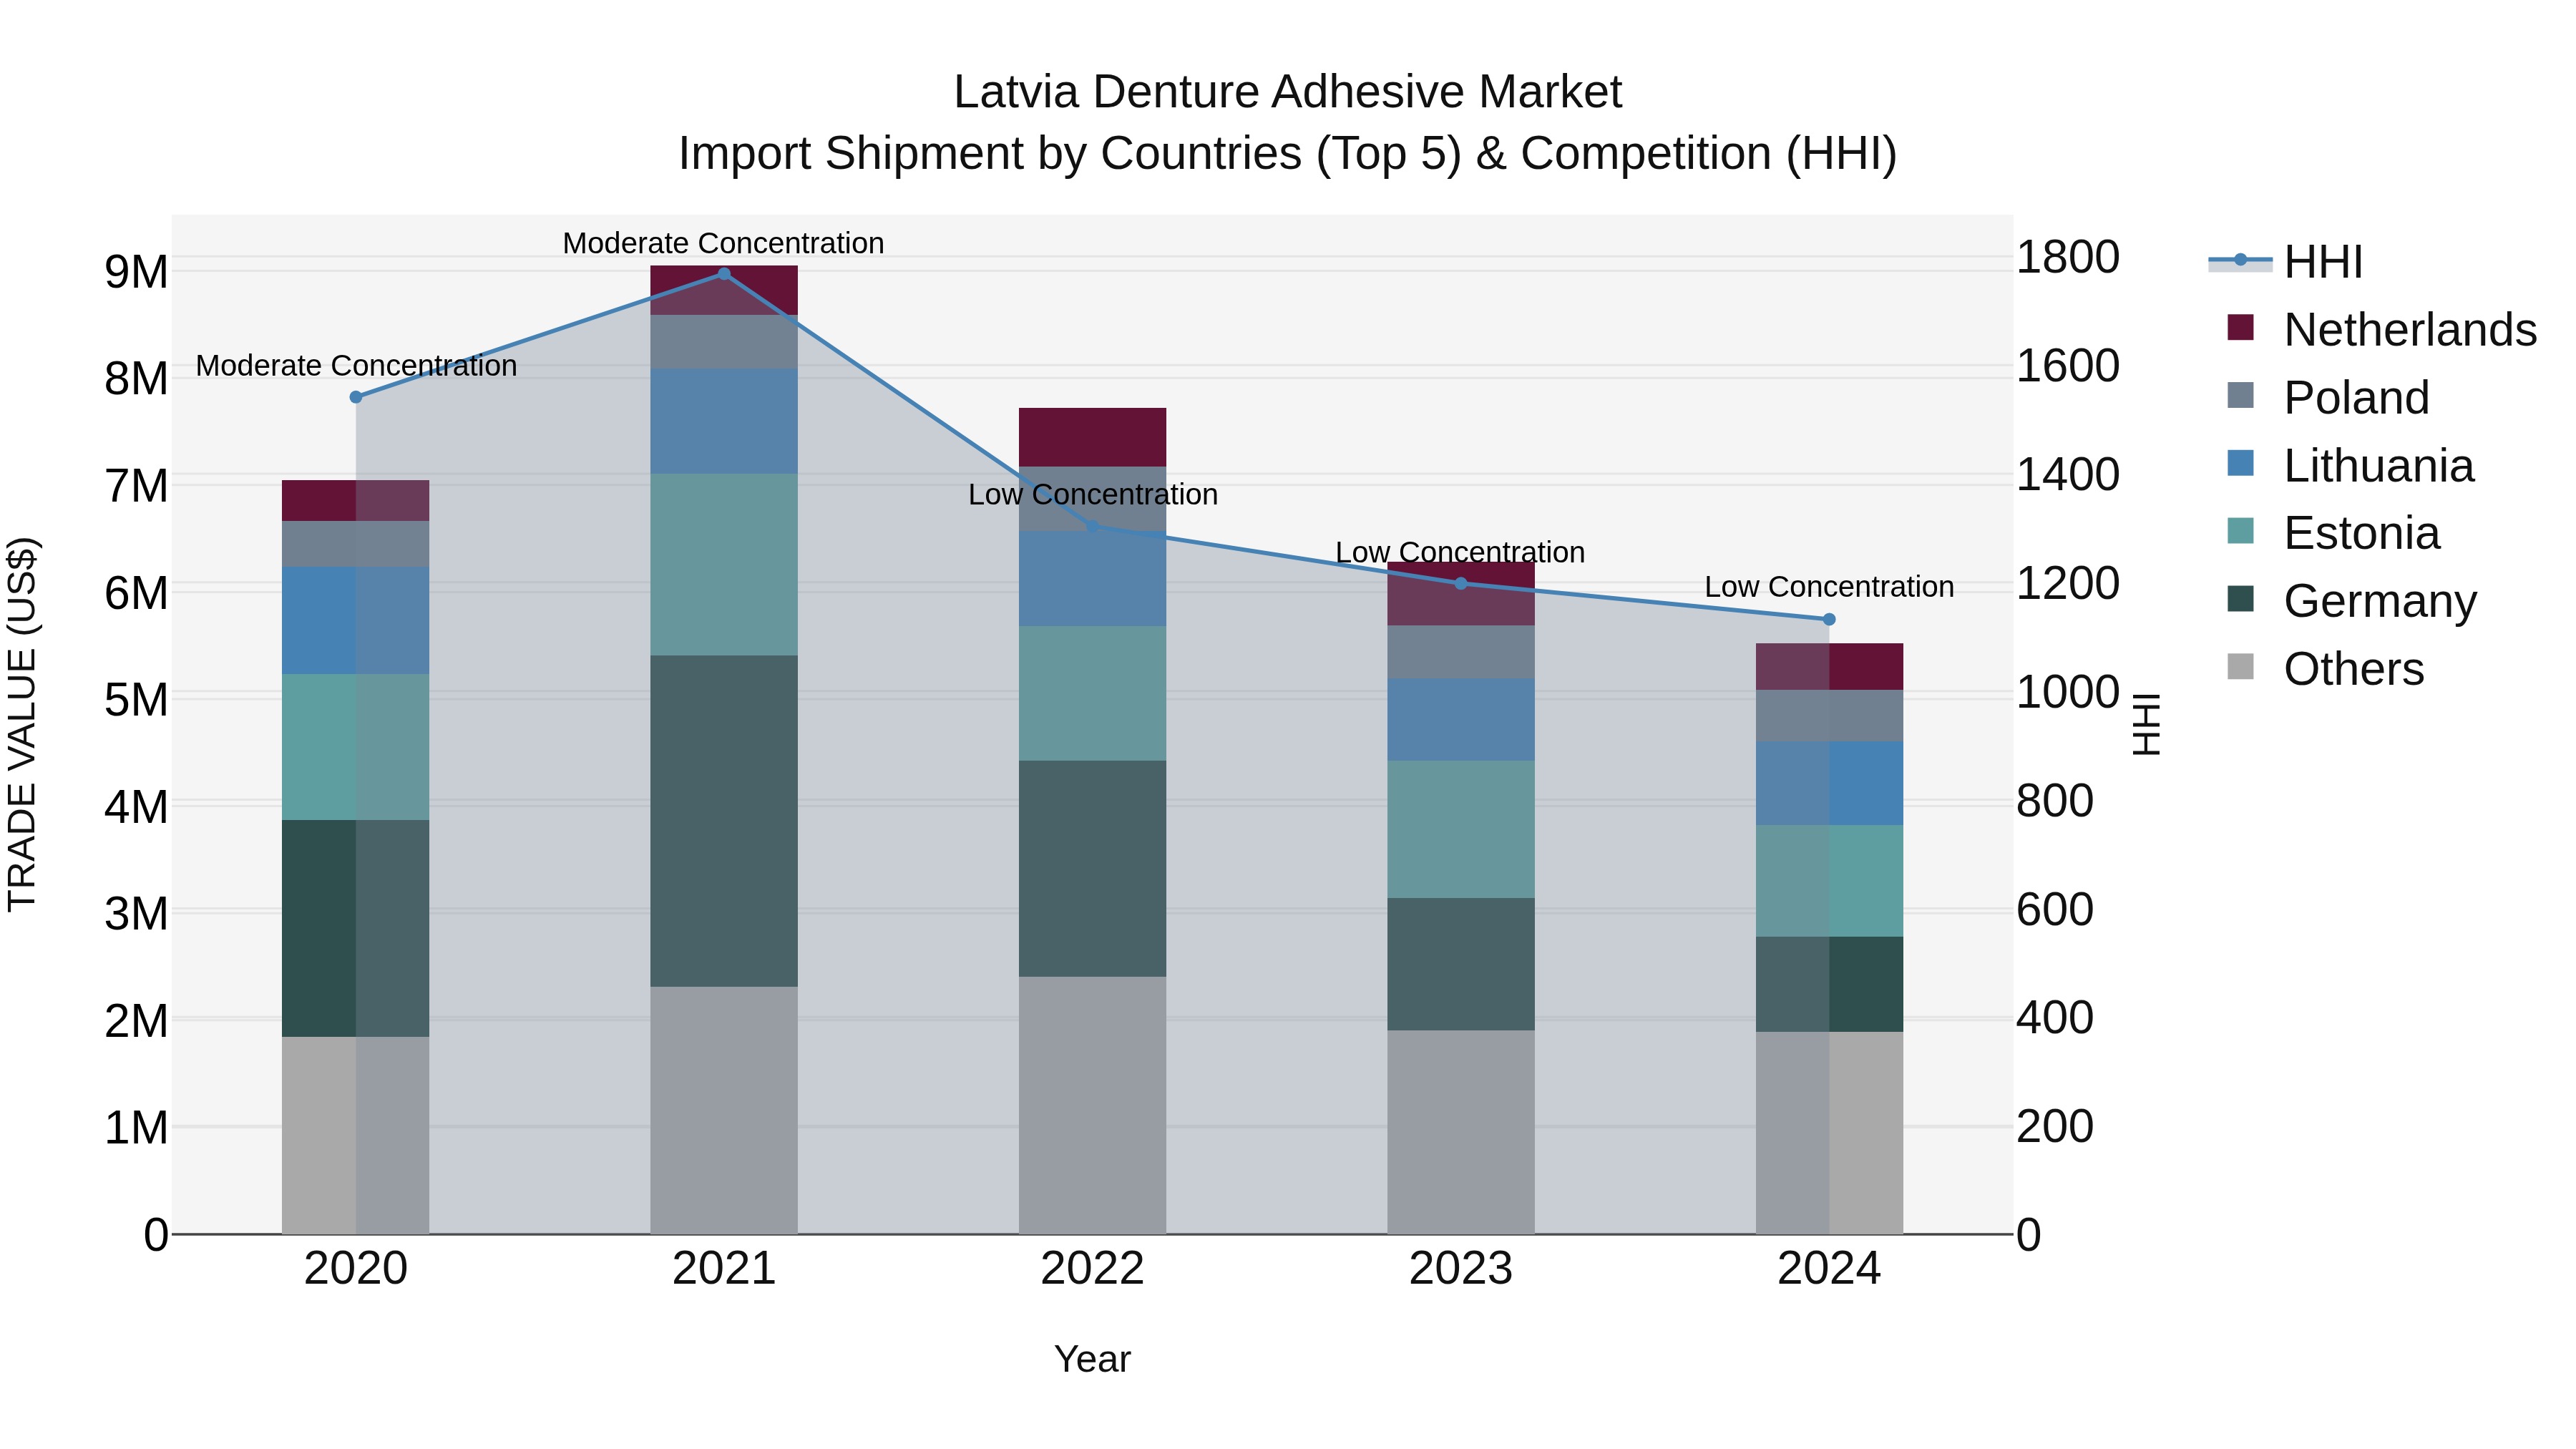
Task: Select the 2023 x-axis year label
Action: 1461,1269
